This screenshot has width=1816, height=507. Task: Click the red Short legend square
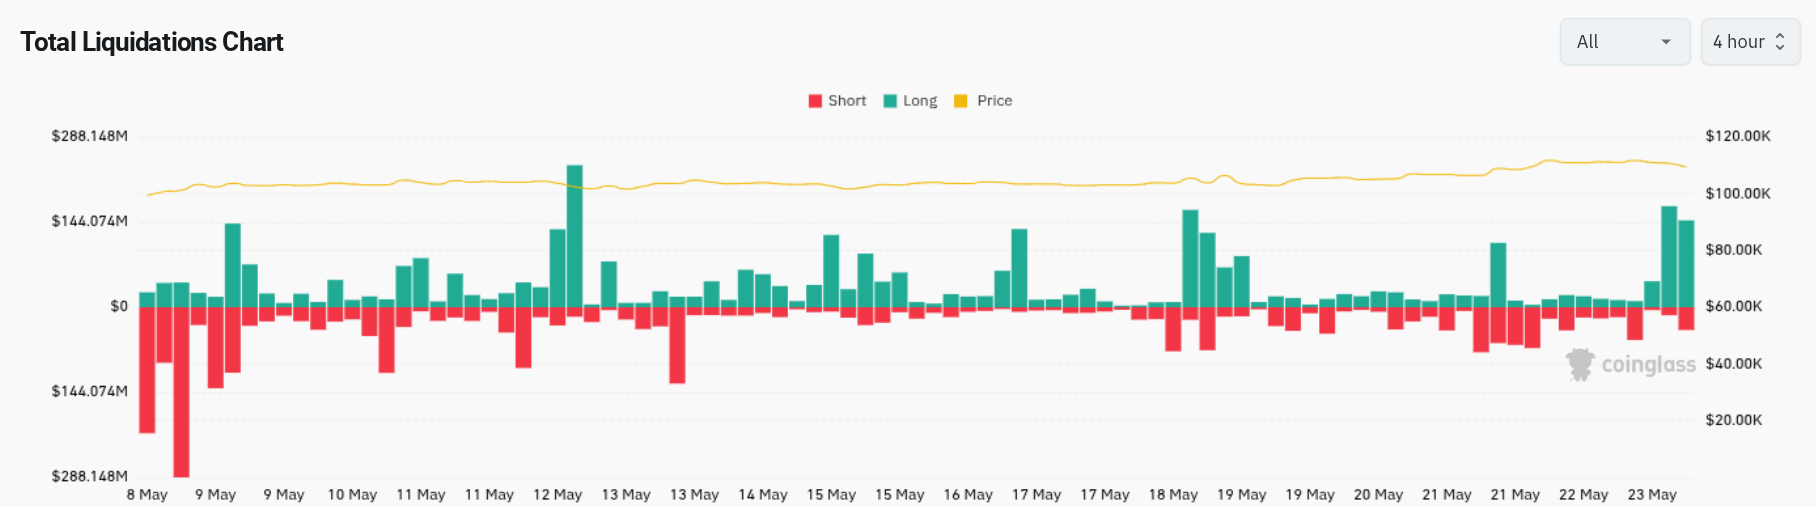(815, 101)
